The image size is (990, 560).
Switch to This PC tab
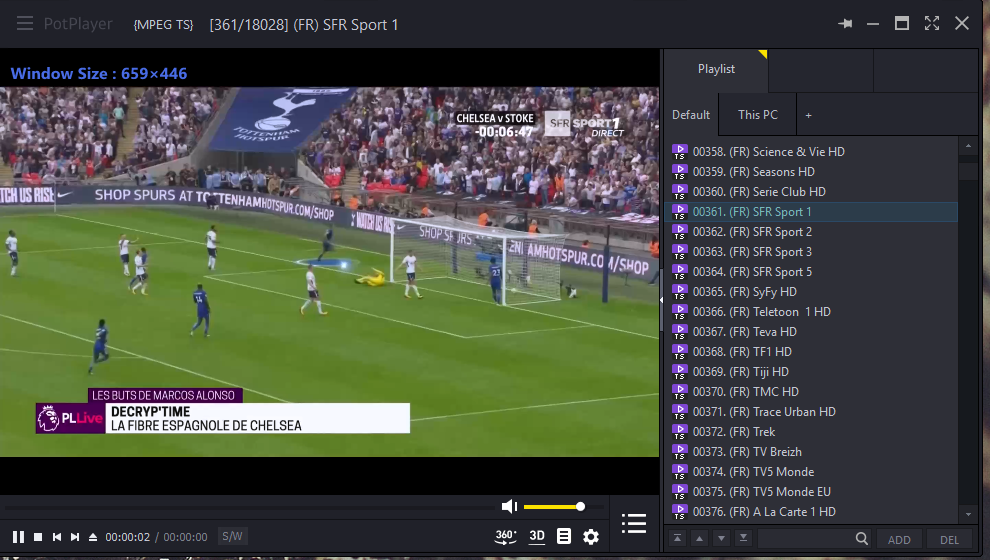pos(758,115)
